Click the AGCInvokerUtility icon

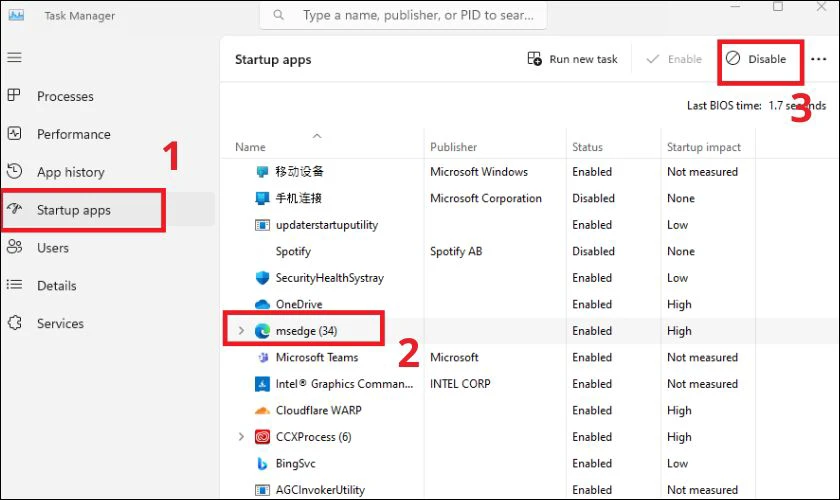(x=262, y=490)
